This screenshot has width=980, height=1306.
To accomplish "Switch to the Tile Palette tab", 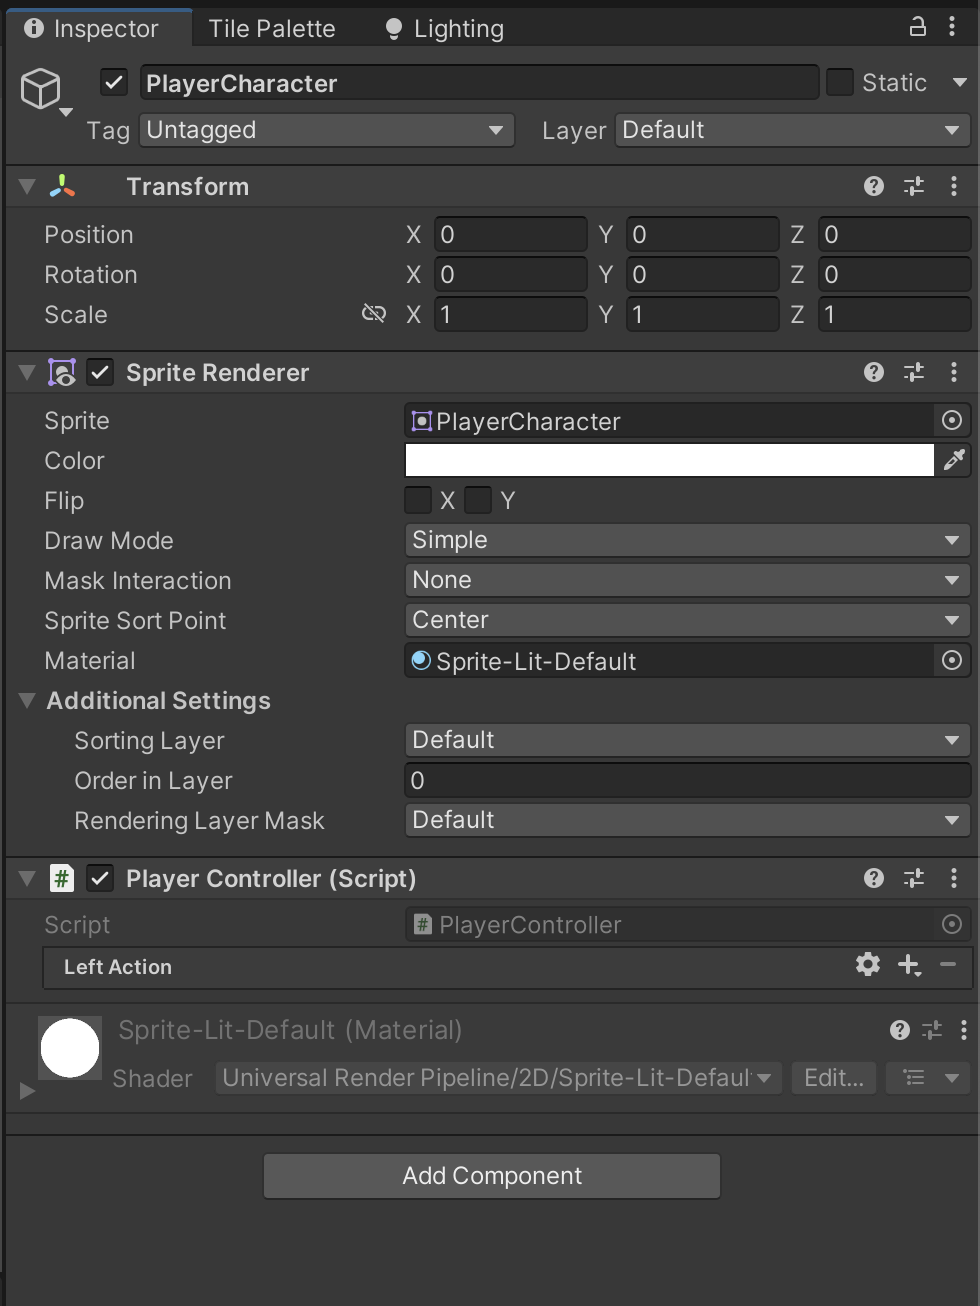I will [272, 29].
